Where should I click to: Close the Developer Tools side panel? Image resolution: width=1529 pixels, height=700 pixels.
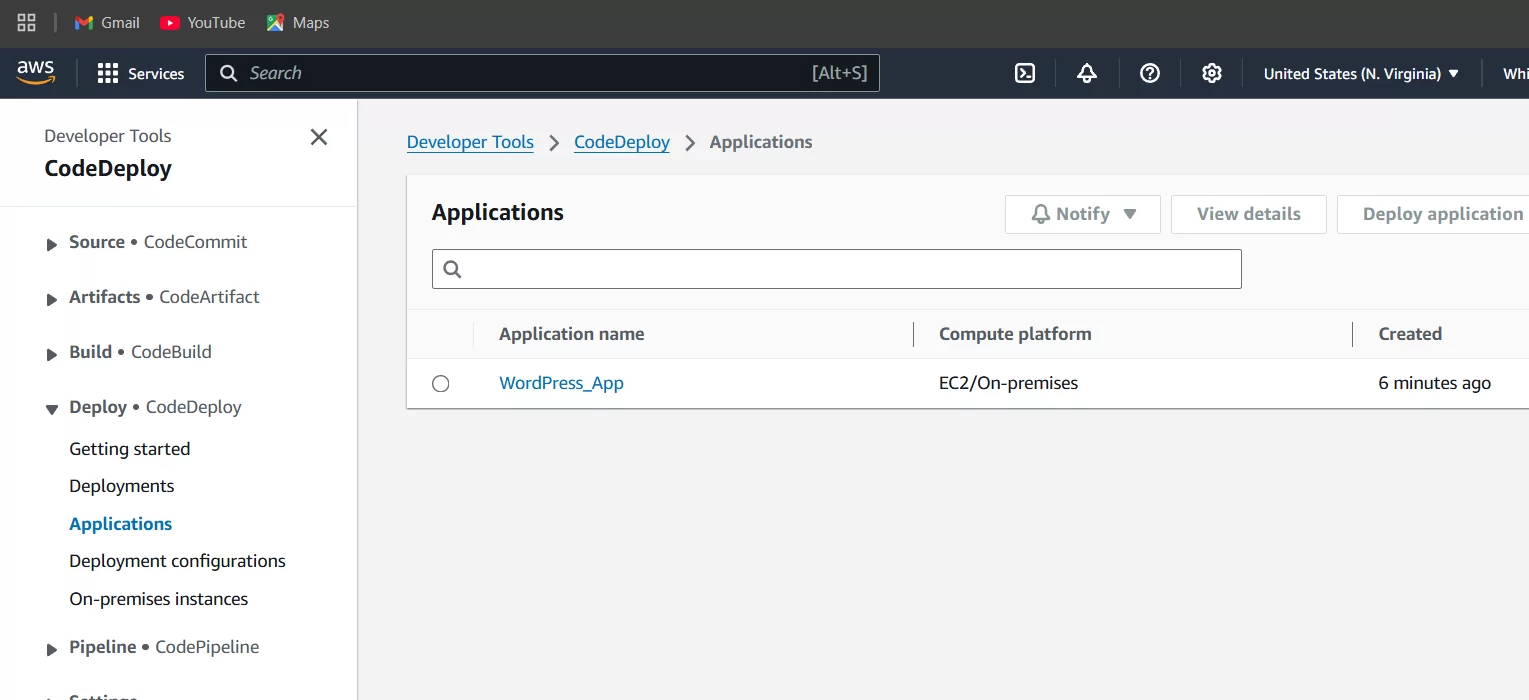pos(319,137)
